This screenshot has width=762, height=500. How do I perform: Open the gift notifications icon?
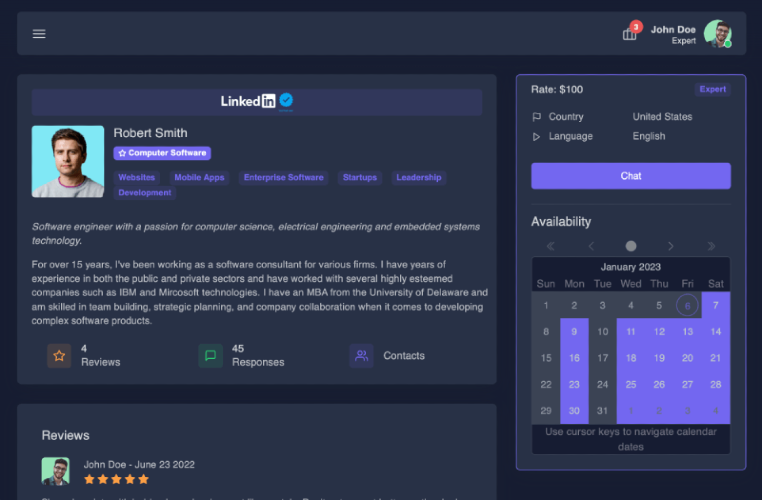click(x=629, y=34)
